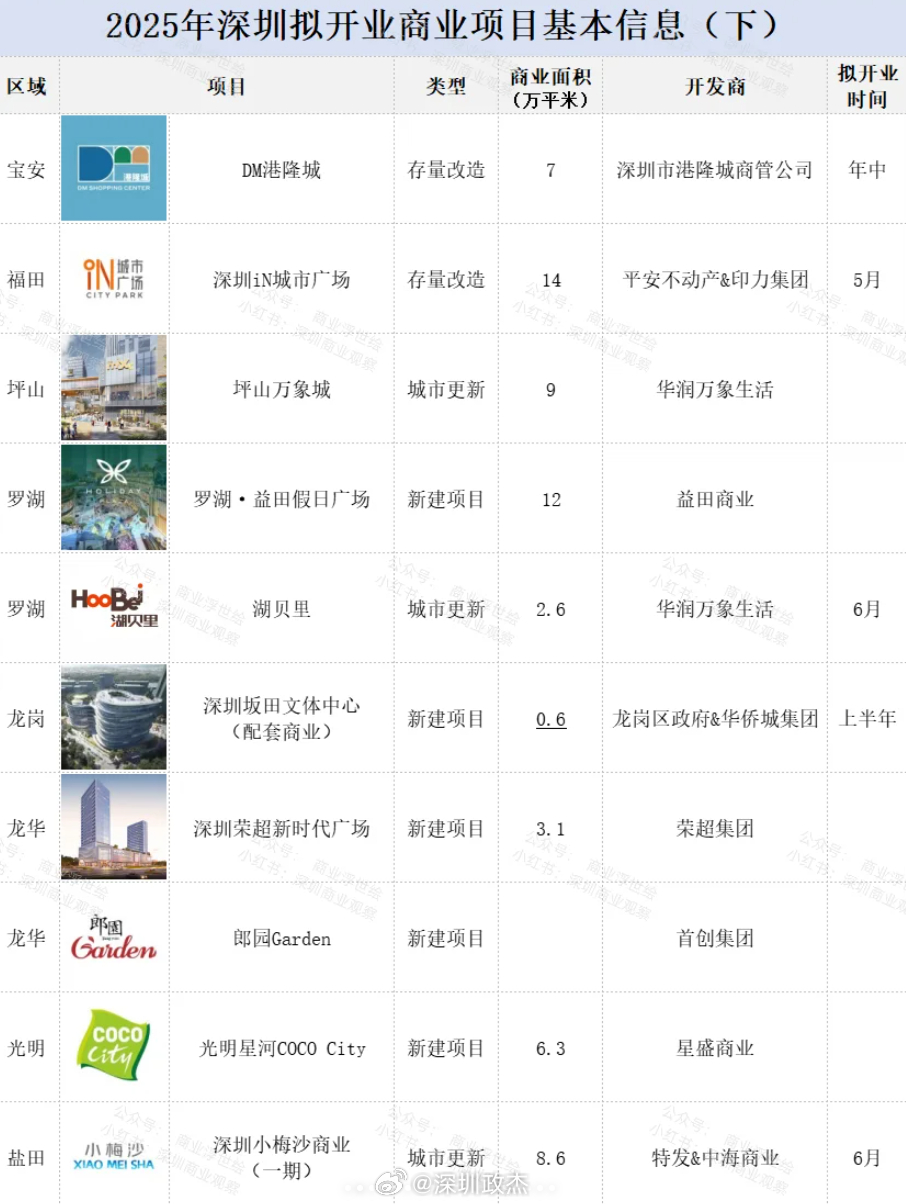Image resolution: width=906 pixels, height=1204 pixels.
Task: Select developer 平安不动产&印力集团
Action: tap(715, 280)
